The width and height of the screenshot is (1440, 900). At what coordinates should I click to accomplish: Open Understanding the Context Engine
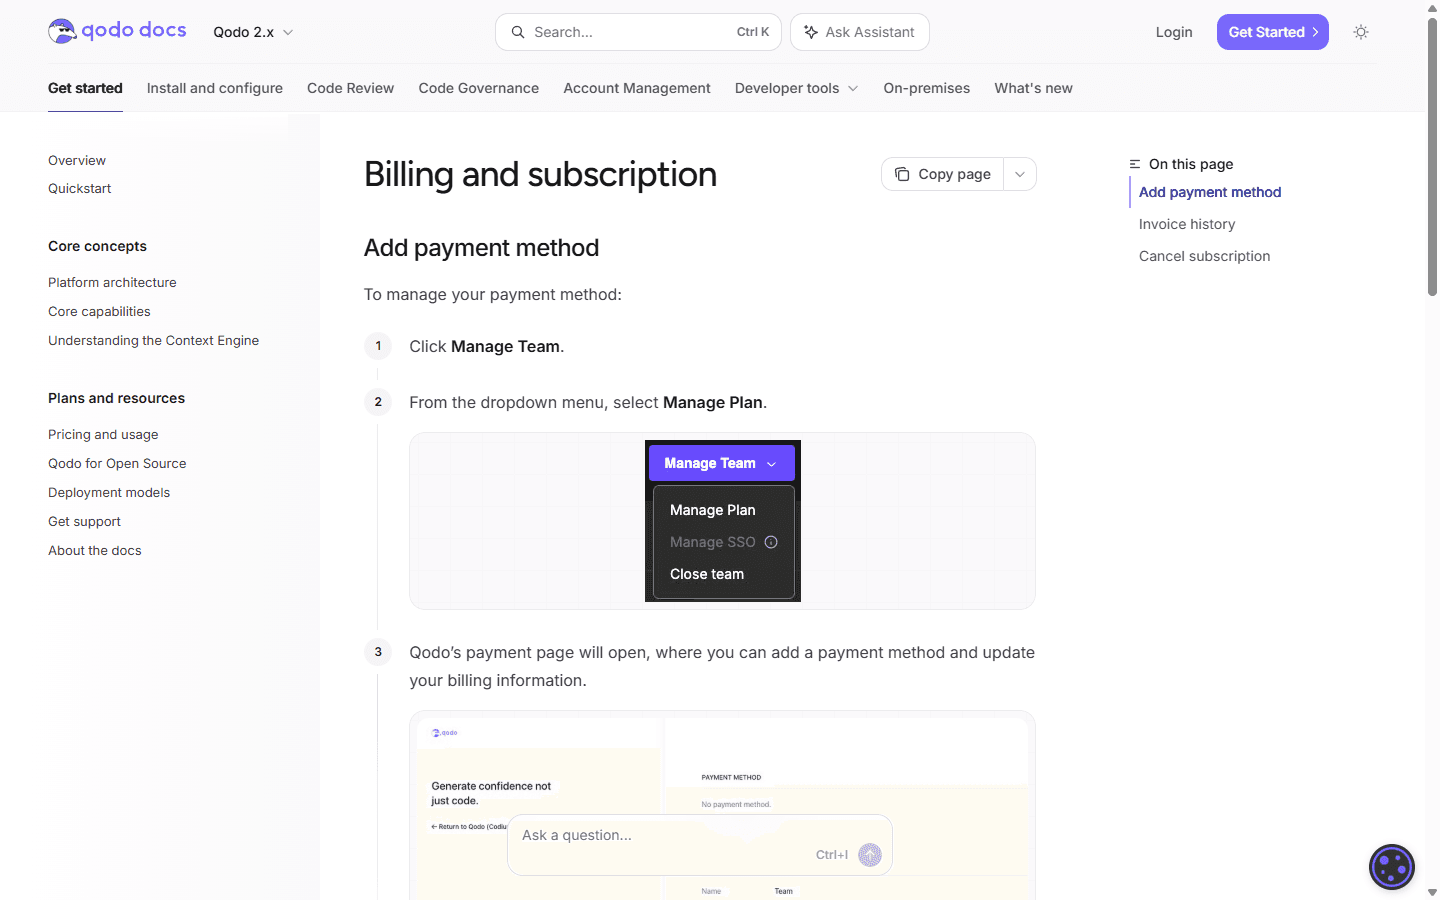pyautogui.click(x=153, y=340)
